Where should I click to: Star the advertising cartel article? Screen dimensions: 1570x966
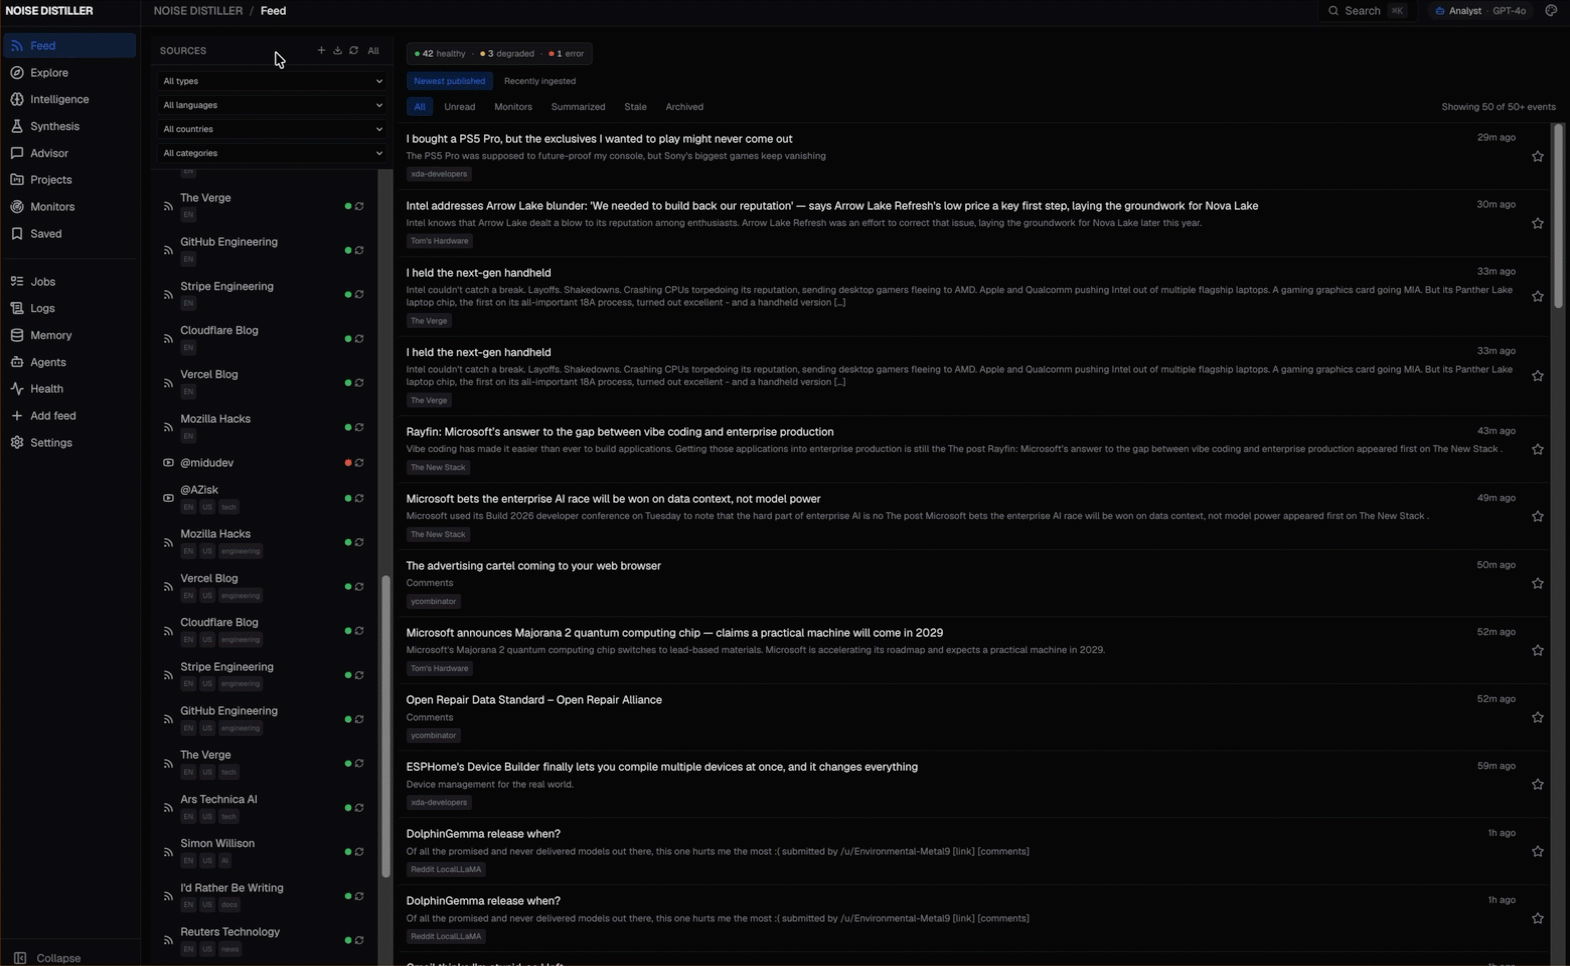click(x=1538, y=584)
